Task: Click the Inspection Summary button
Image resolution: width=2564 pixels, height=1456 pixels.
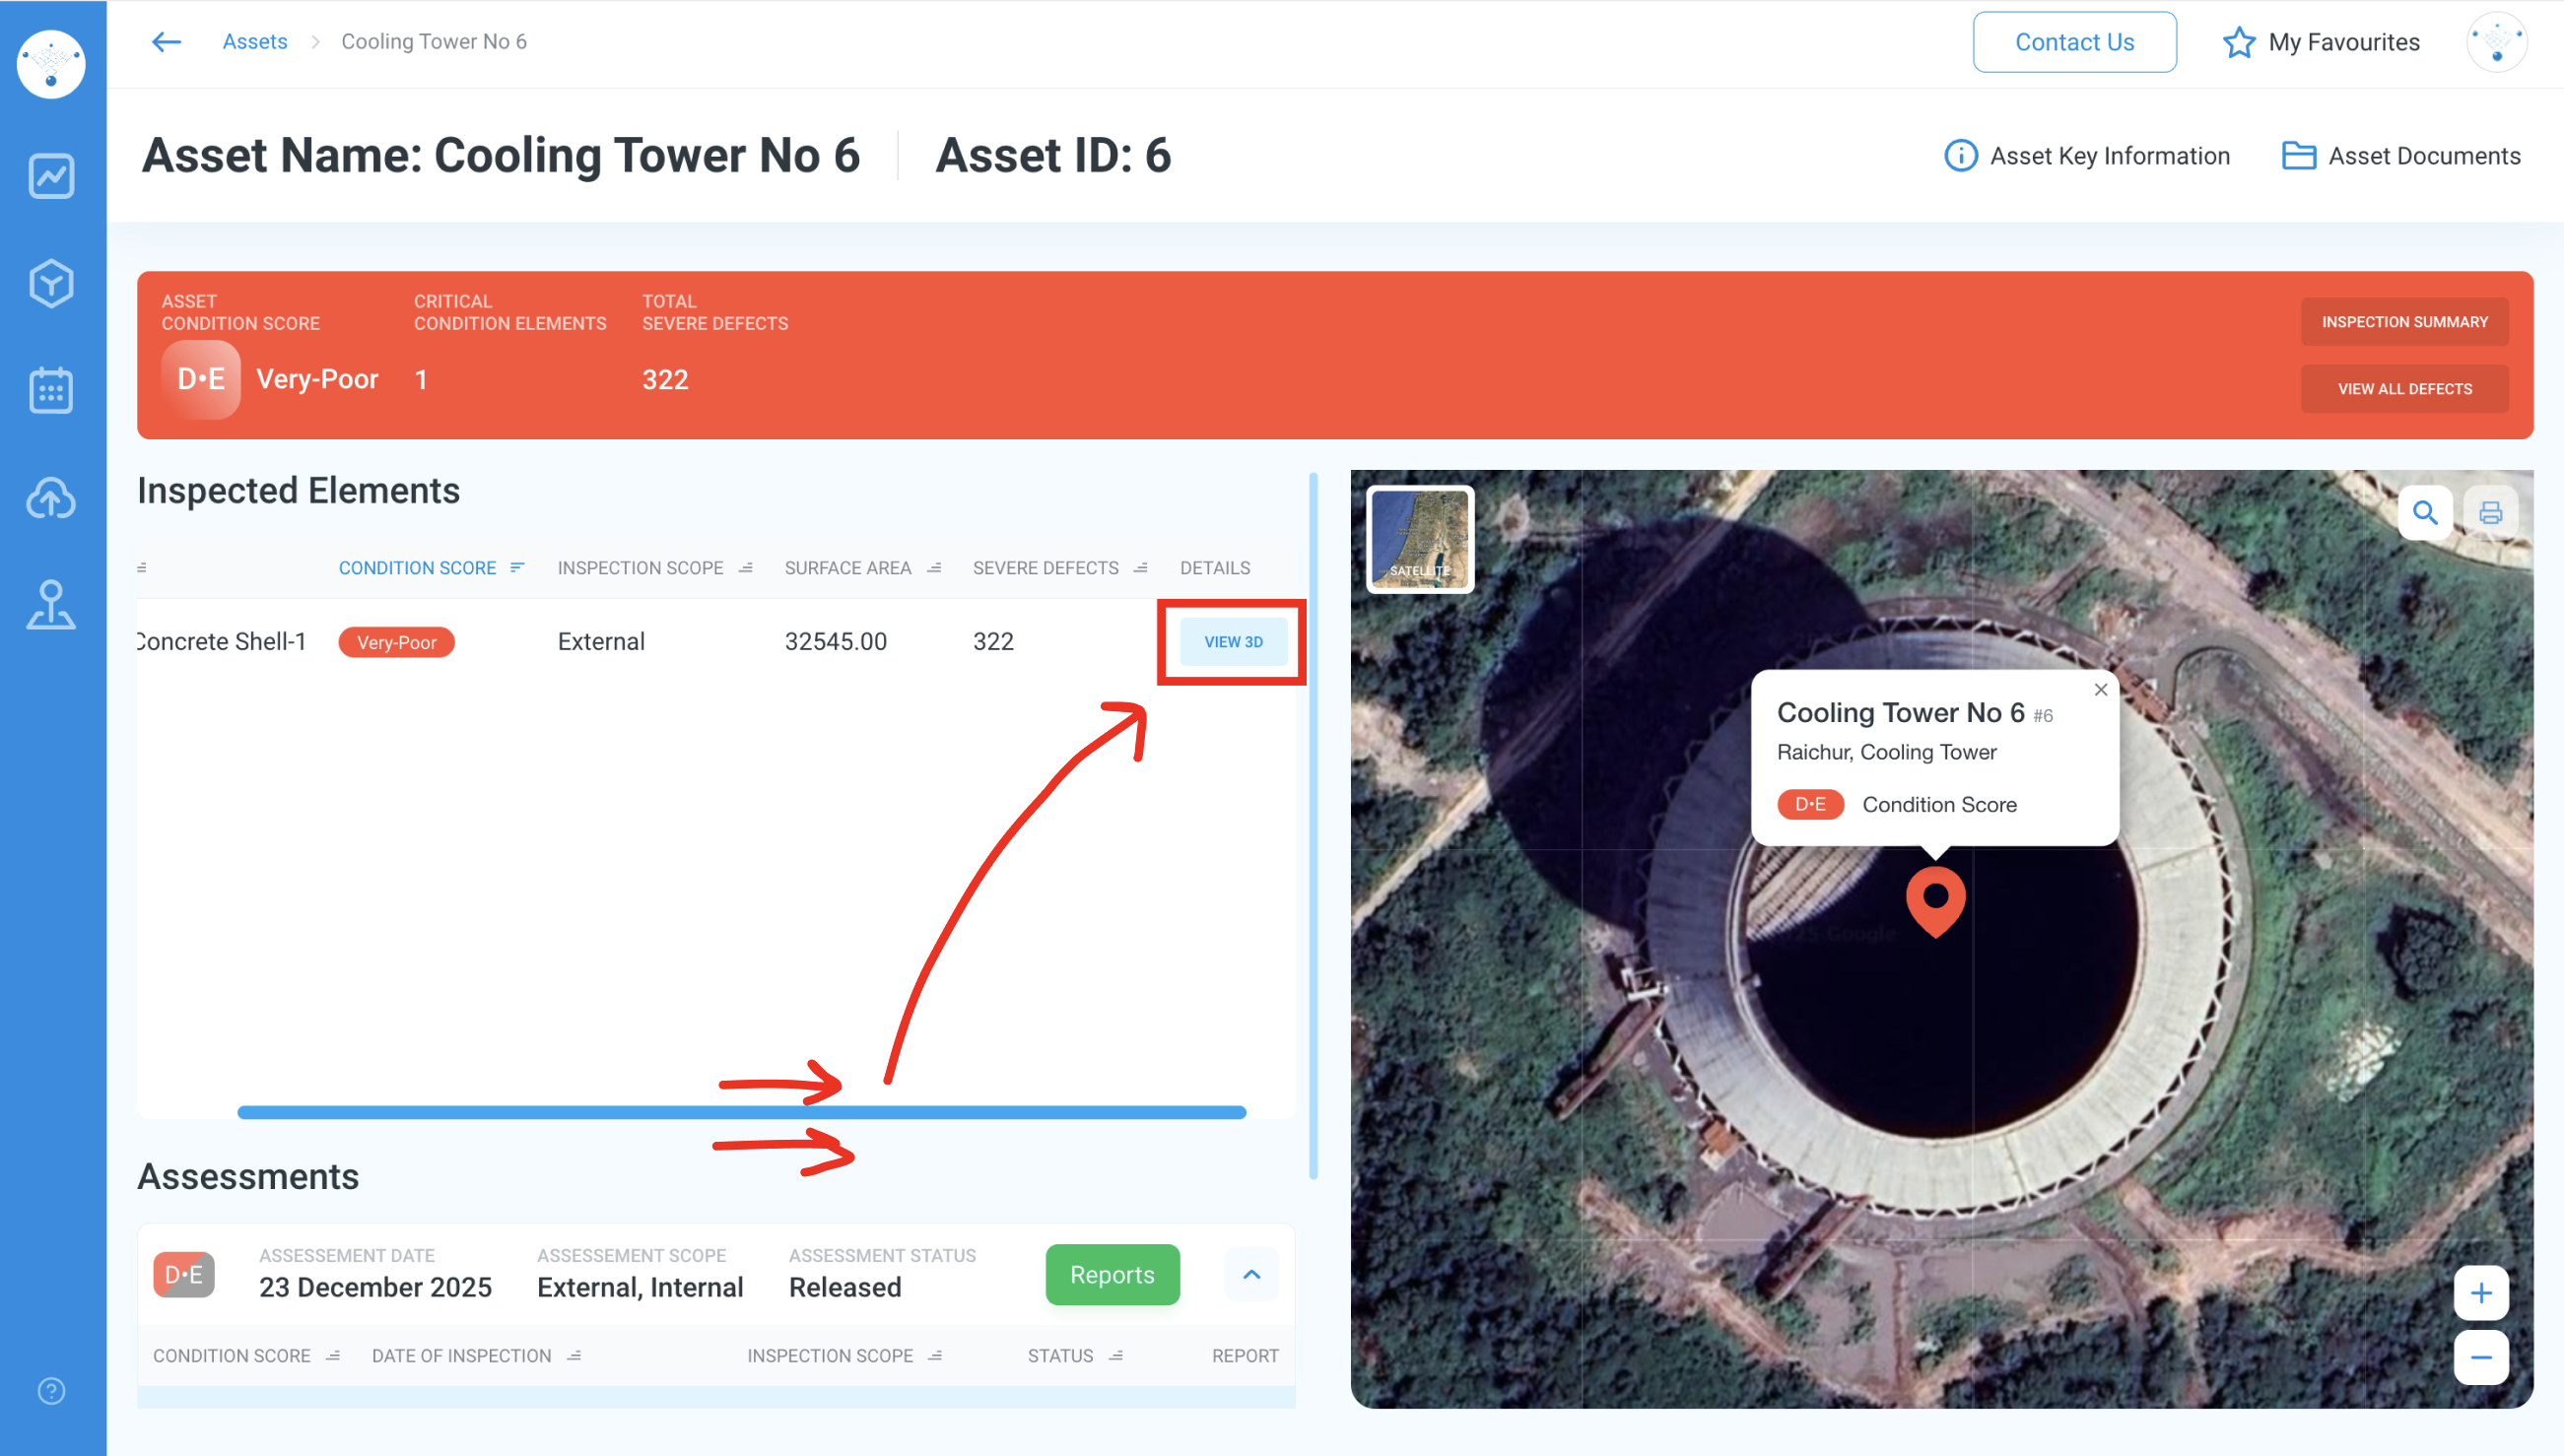Action: 2404,322
